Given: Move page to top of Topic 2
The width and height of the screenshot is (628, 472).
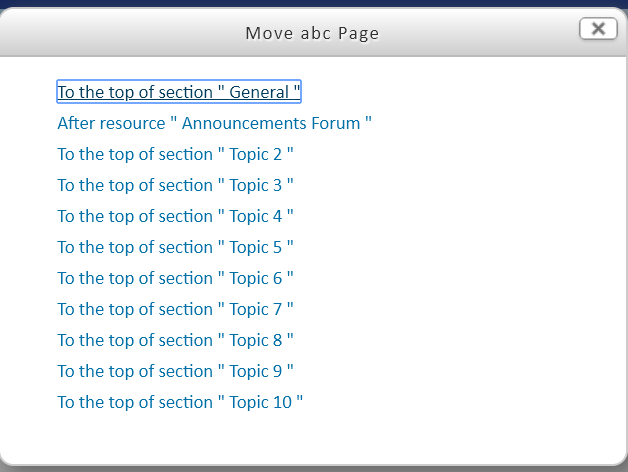Looking at the screenshot, I should (175, 154).
